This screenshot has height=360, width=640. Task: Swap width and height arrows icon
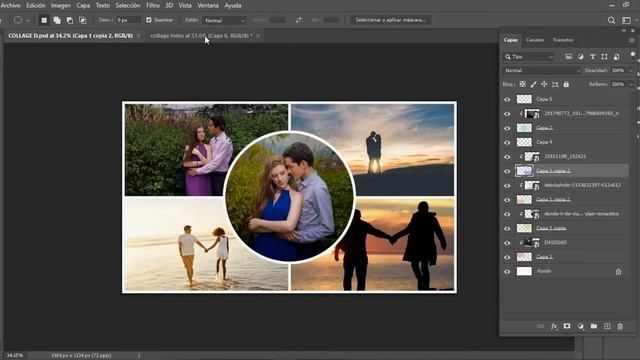tap(299, 20)
